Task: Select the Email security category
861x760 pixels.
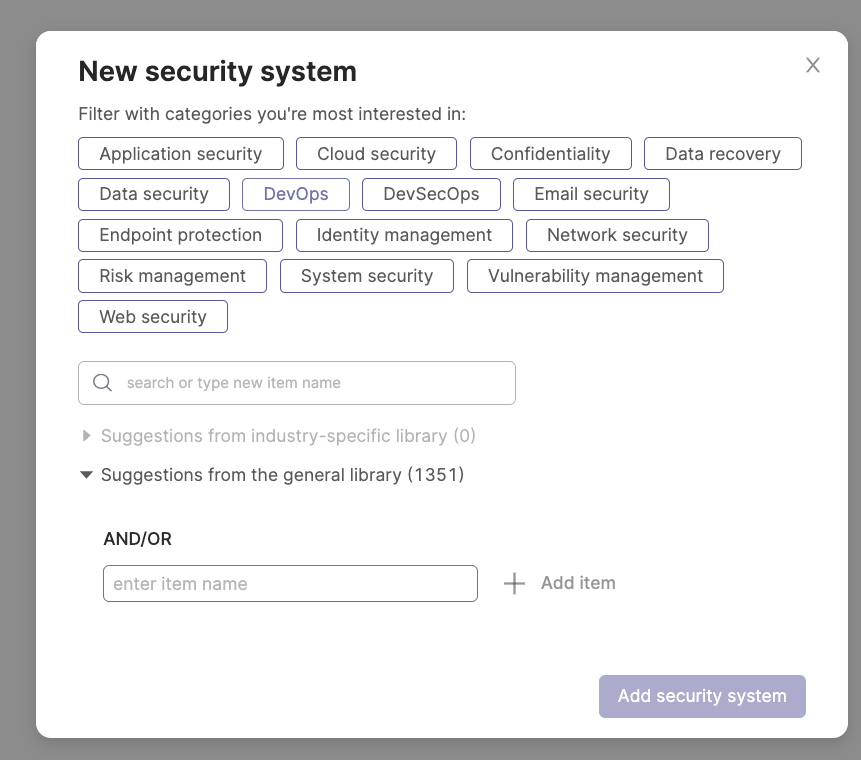Action: tap(591, 194)
